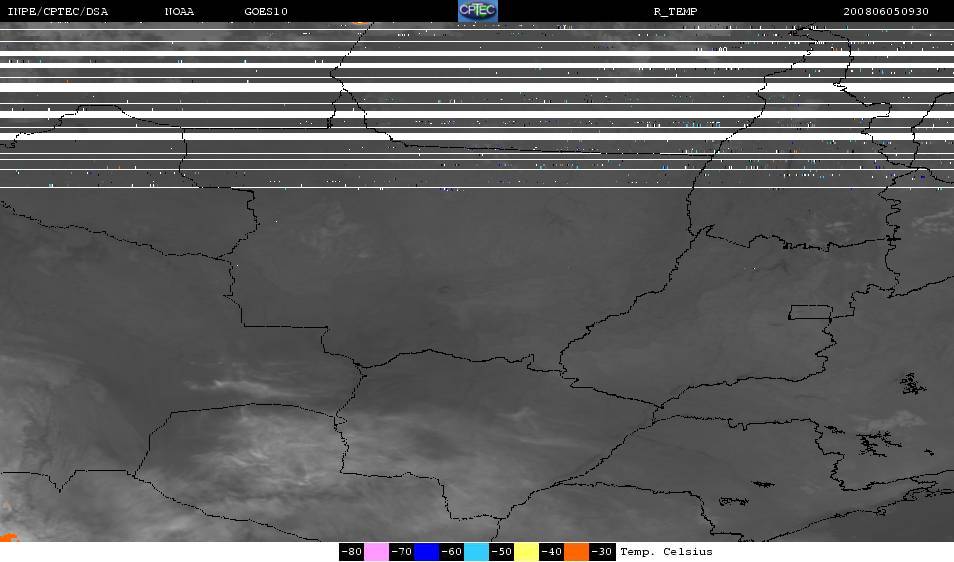Screen dimensions: 954x562
Task: Click the yellow swatch in the legend
Action: [526, 552]
